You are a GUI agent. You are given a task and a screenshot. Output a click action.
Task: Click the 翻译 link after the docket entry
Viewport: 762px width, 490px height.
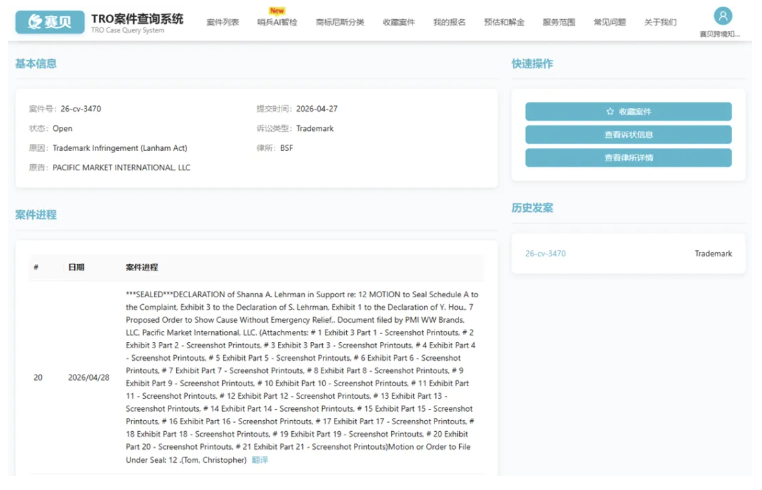click(x=260, y=460)
